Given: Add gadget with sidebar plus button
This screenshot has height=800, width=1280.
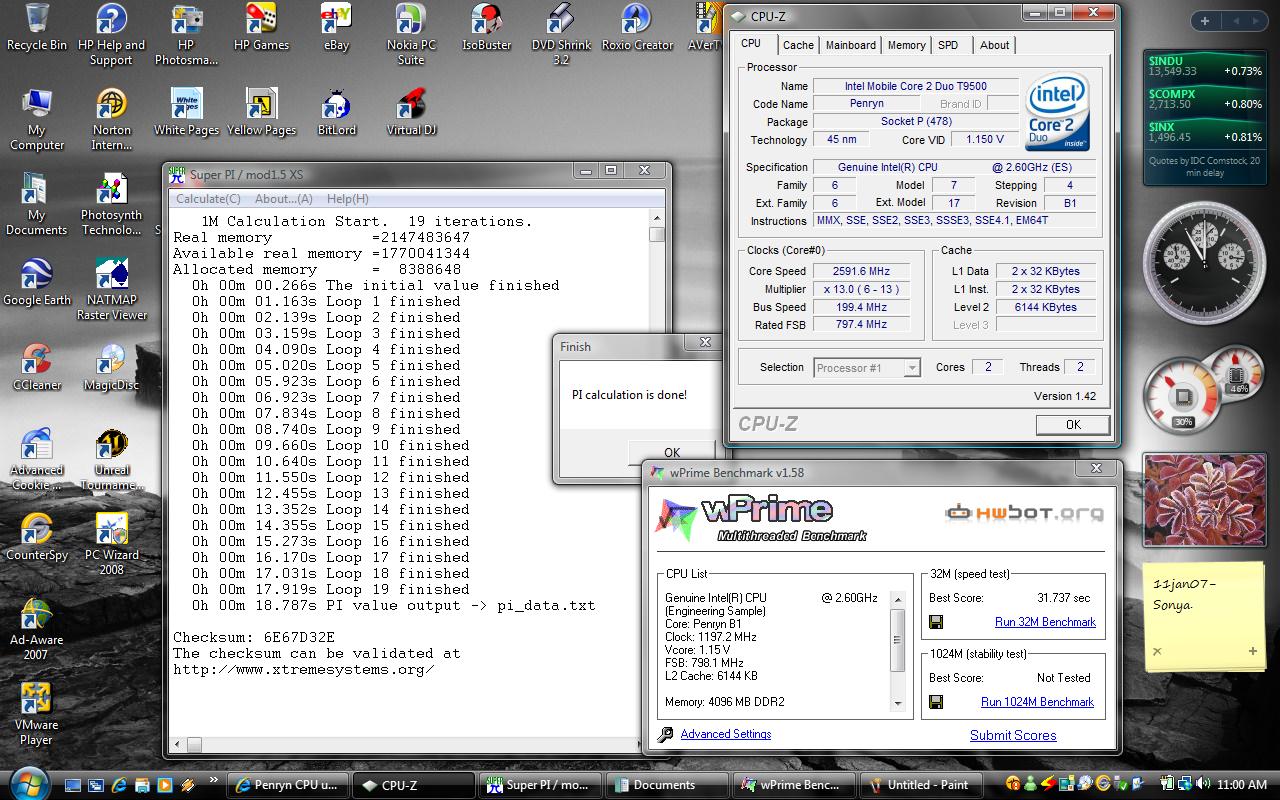Looking at the screenshot, I should coord(1205,21).
